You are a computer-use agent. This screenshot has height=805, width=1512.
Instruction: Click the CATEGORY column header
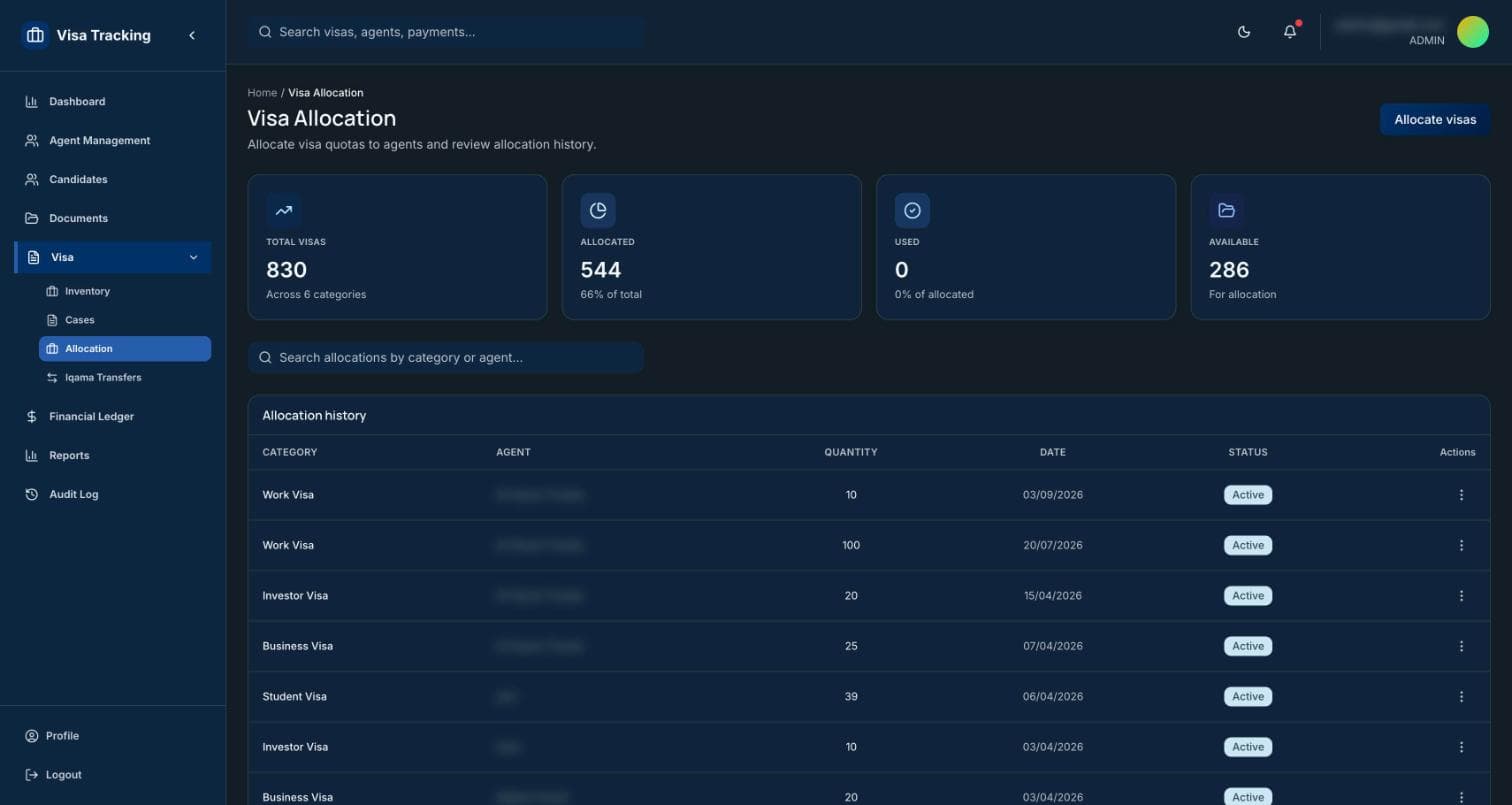coord(290,453)
